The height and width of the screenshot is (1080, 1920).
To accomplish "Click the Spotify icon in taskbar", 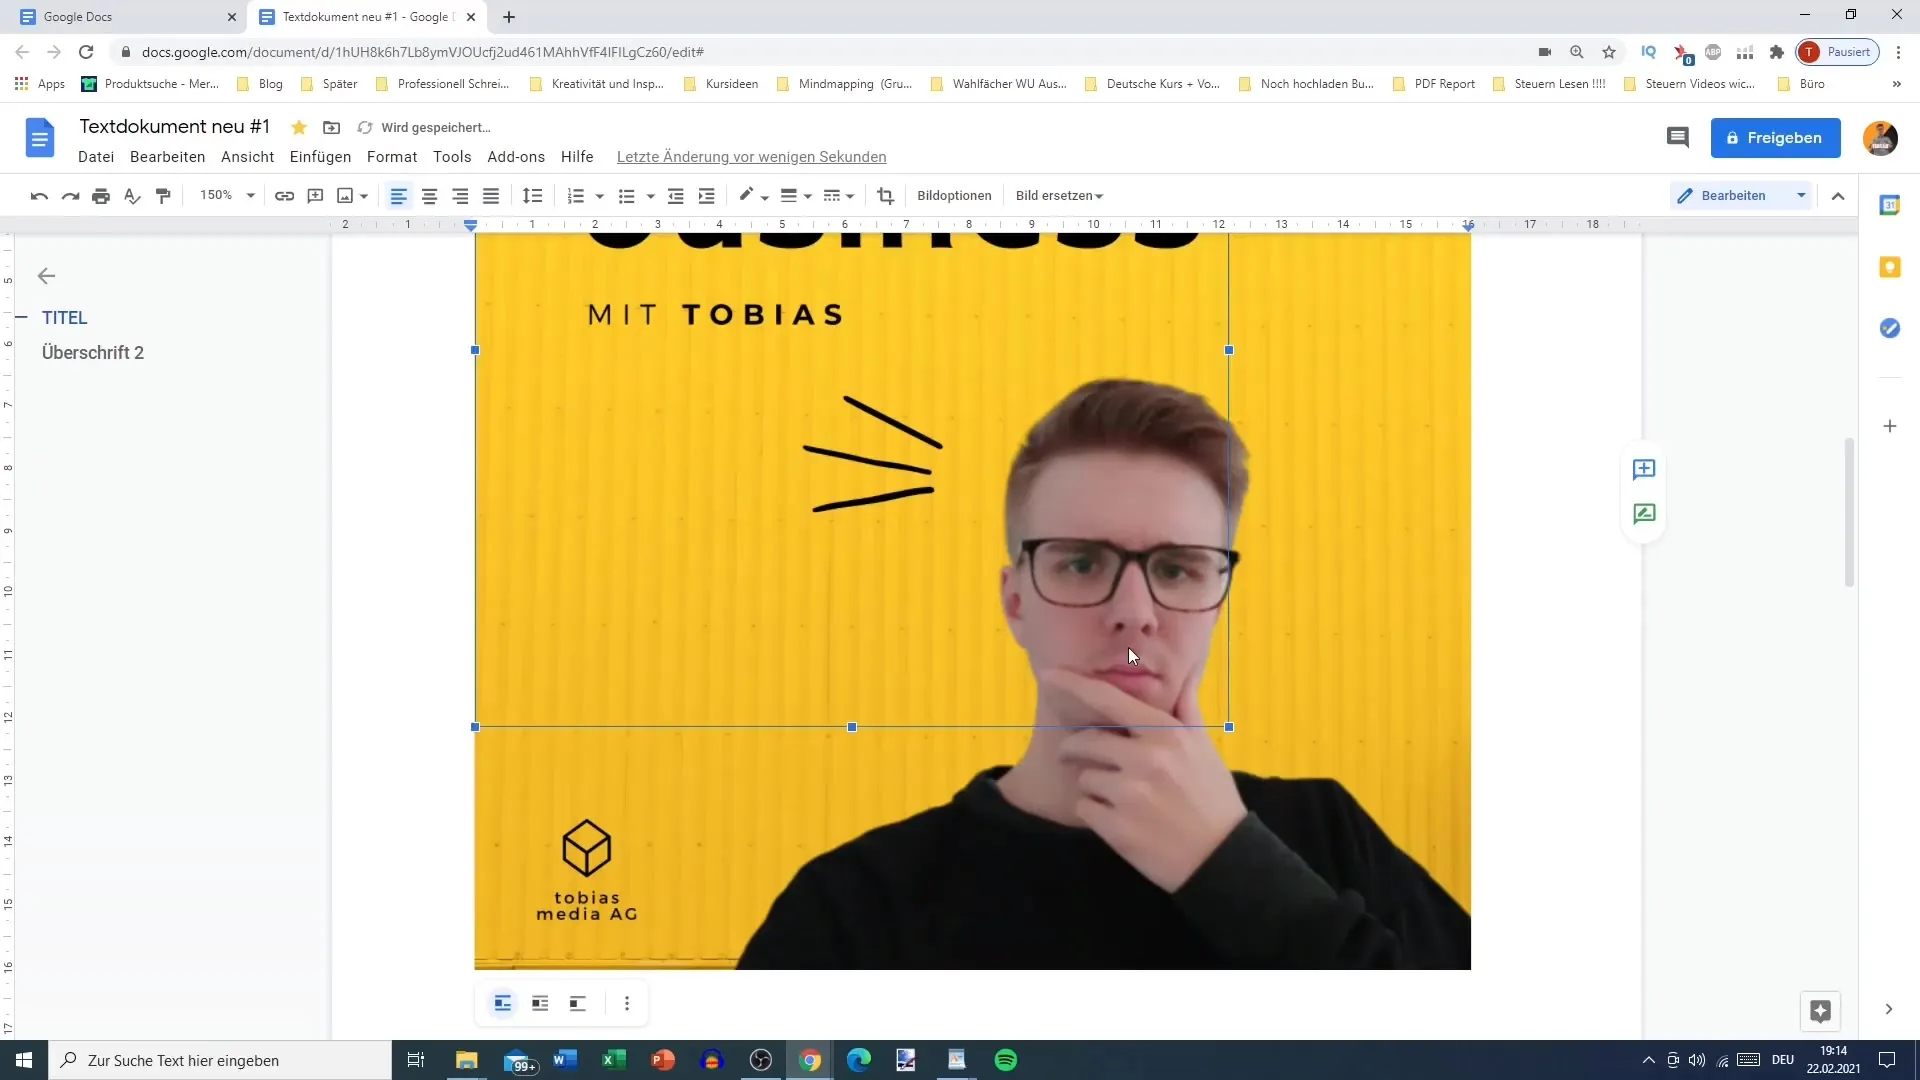I will (1007, 1060).
